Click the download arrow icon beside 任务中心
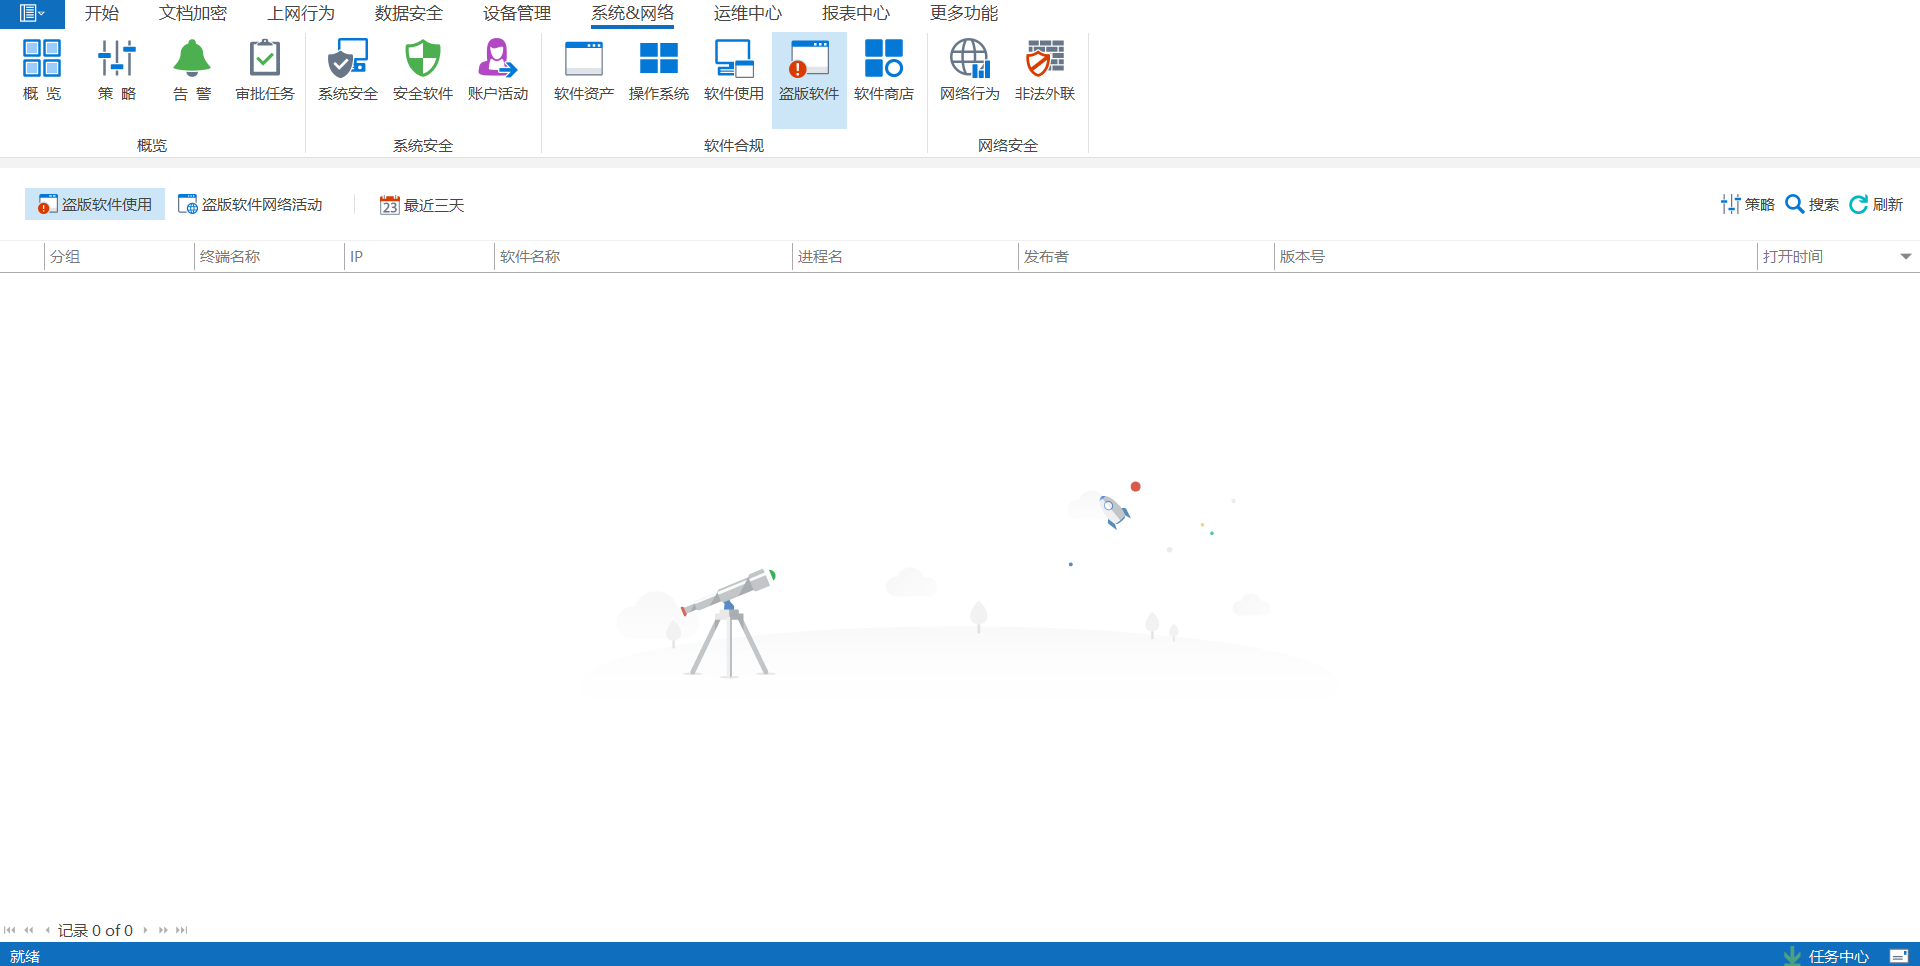 1792,956
